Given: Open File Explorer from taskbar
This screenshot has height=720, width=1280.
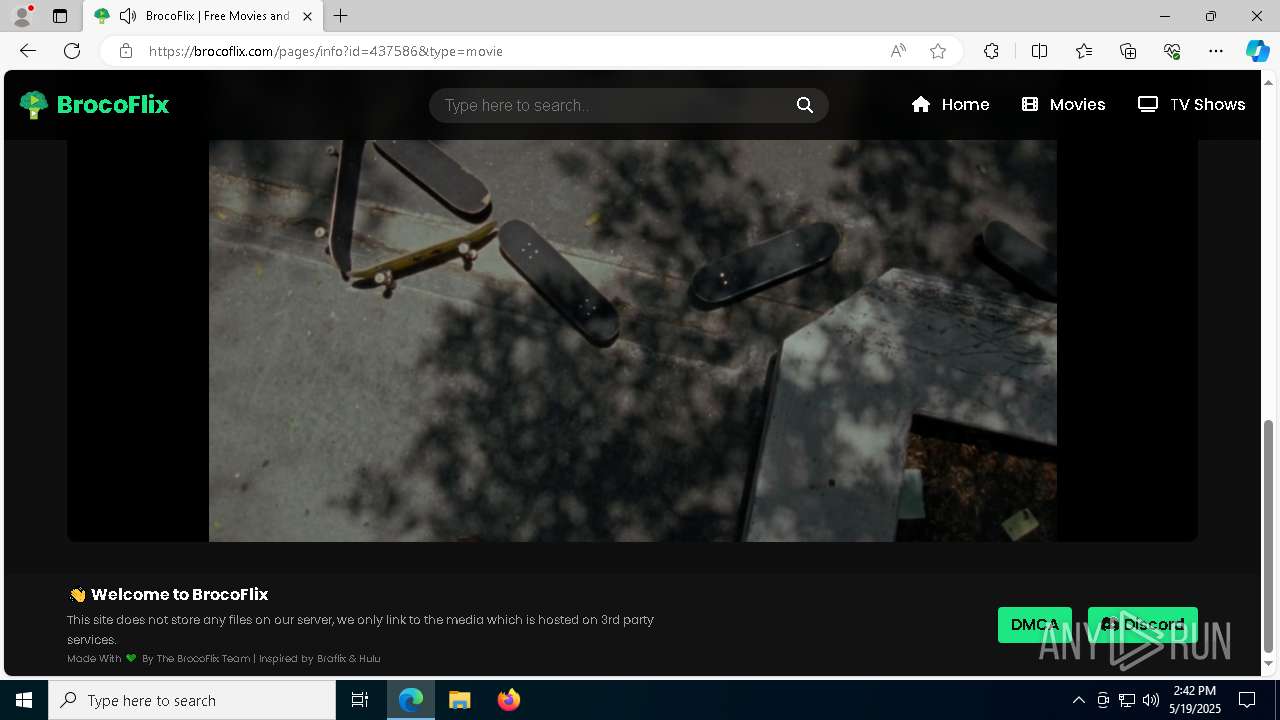Looking at the screenshot, I should 459,700.
